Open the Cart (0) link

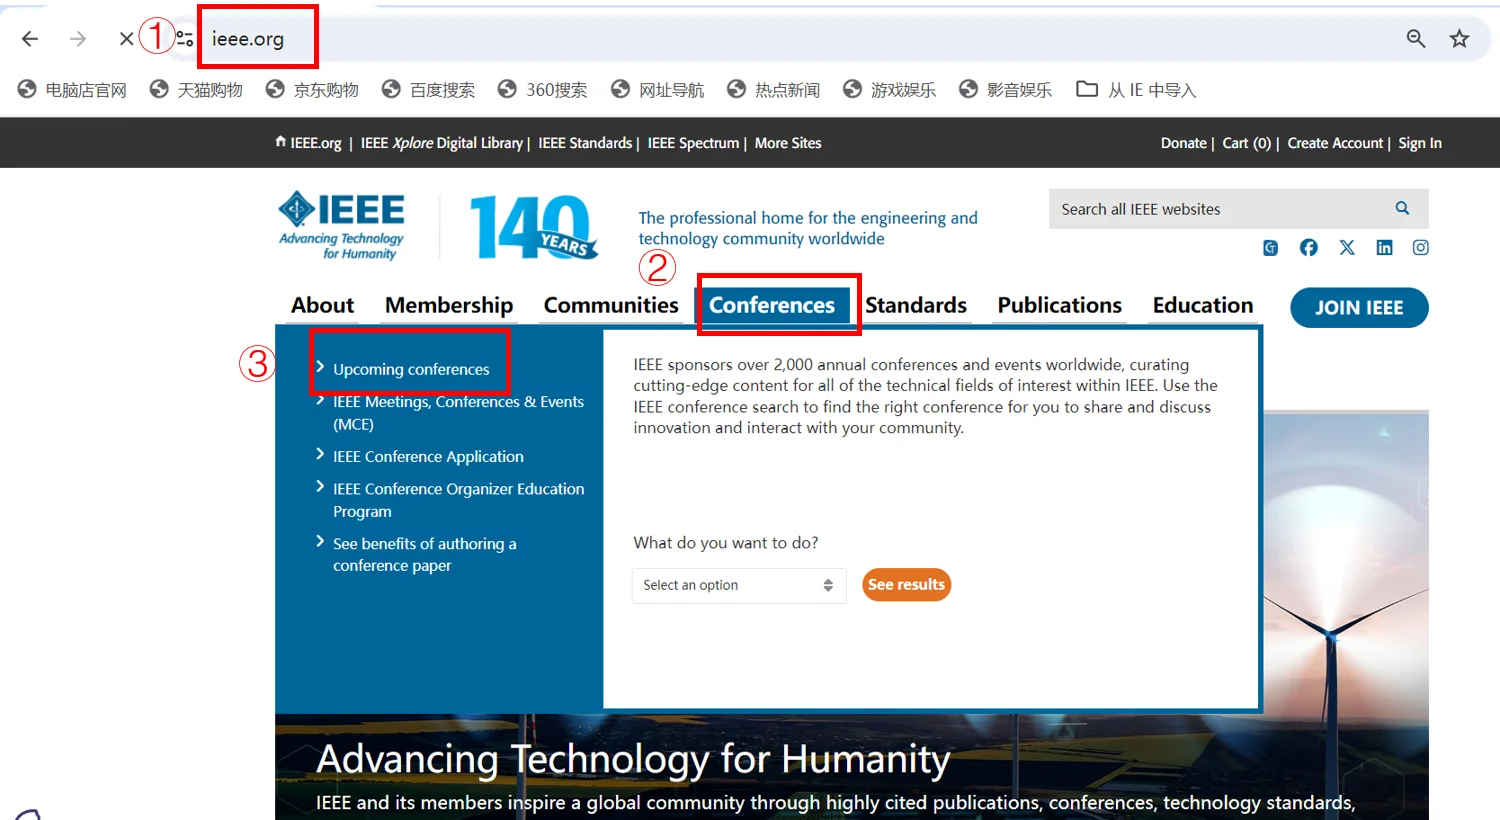(x=1246, y=143)
